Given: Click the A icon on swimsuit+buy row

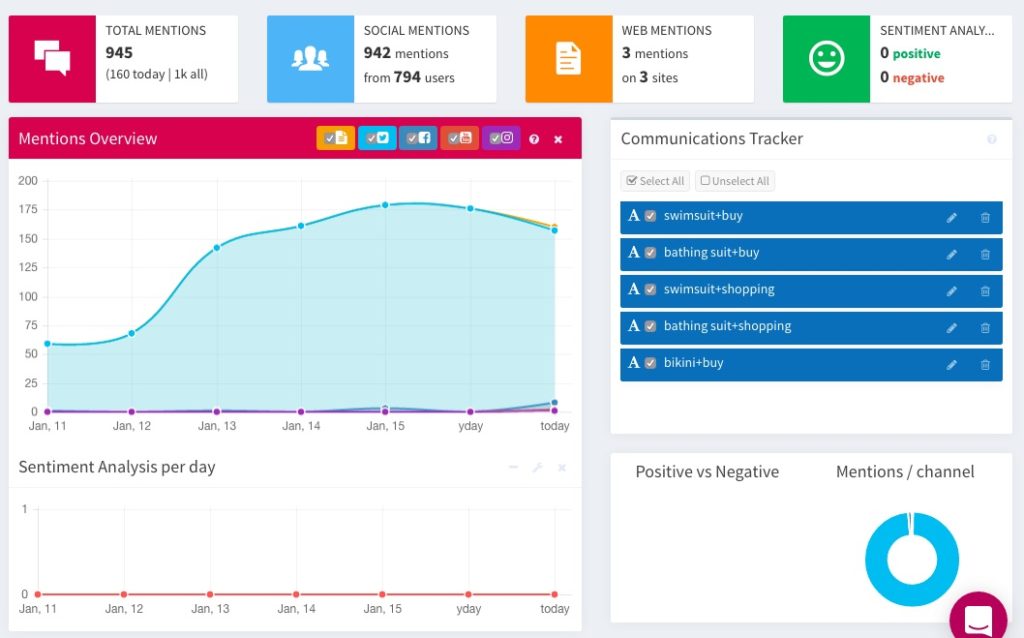Looking at the screenshot, I should coord(633,215).
